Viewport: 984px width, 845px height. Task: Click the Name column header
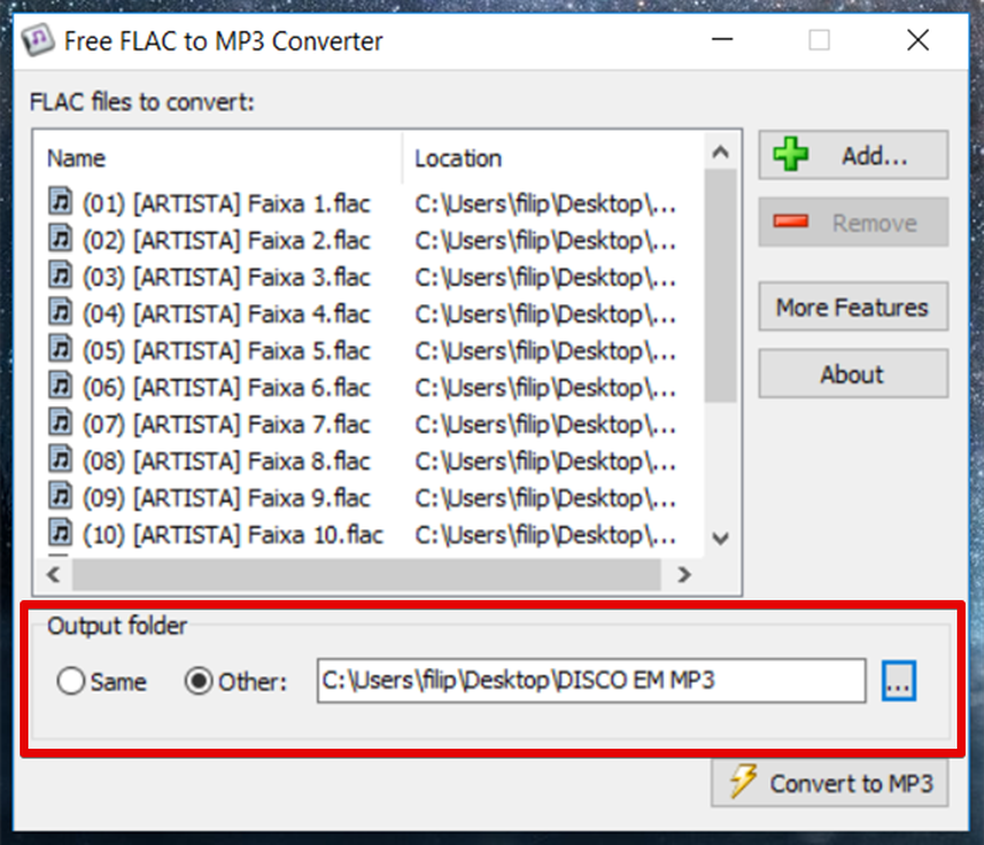(217, 158)
